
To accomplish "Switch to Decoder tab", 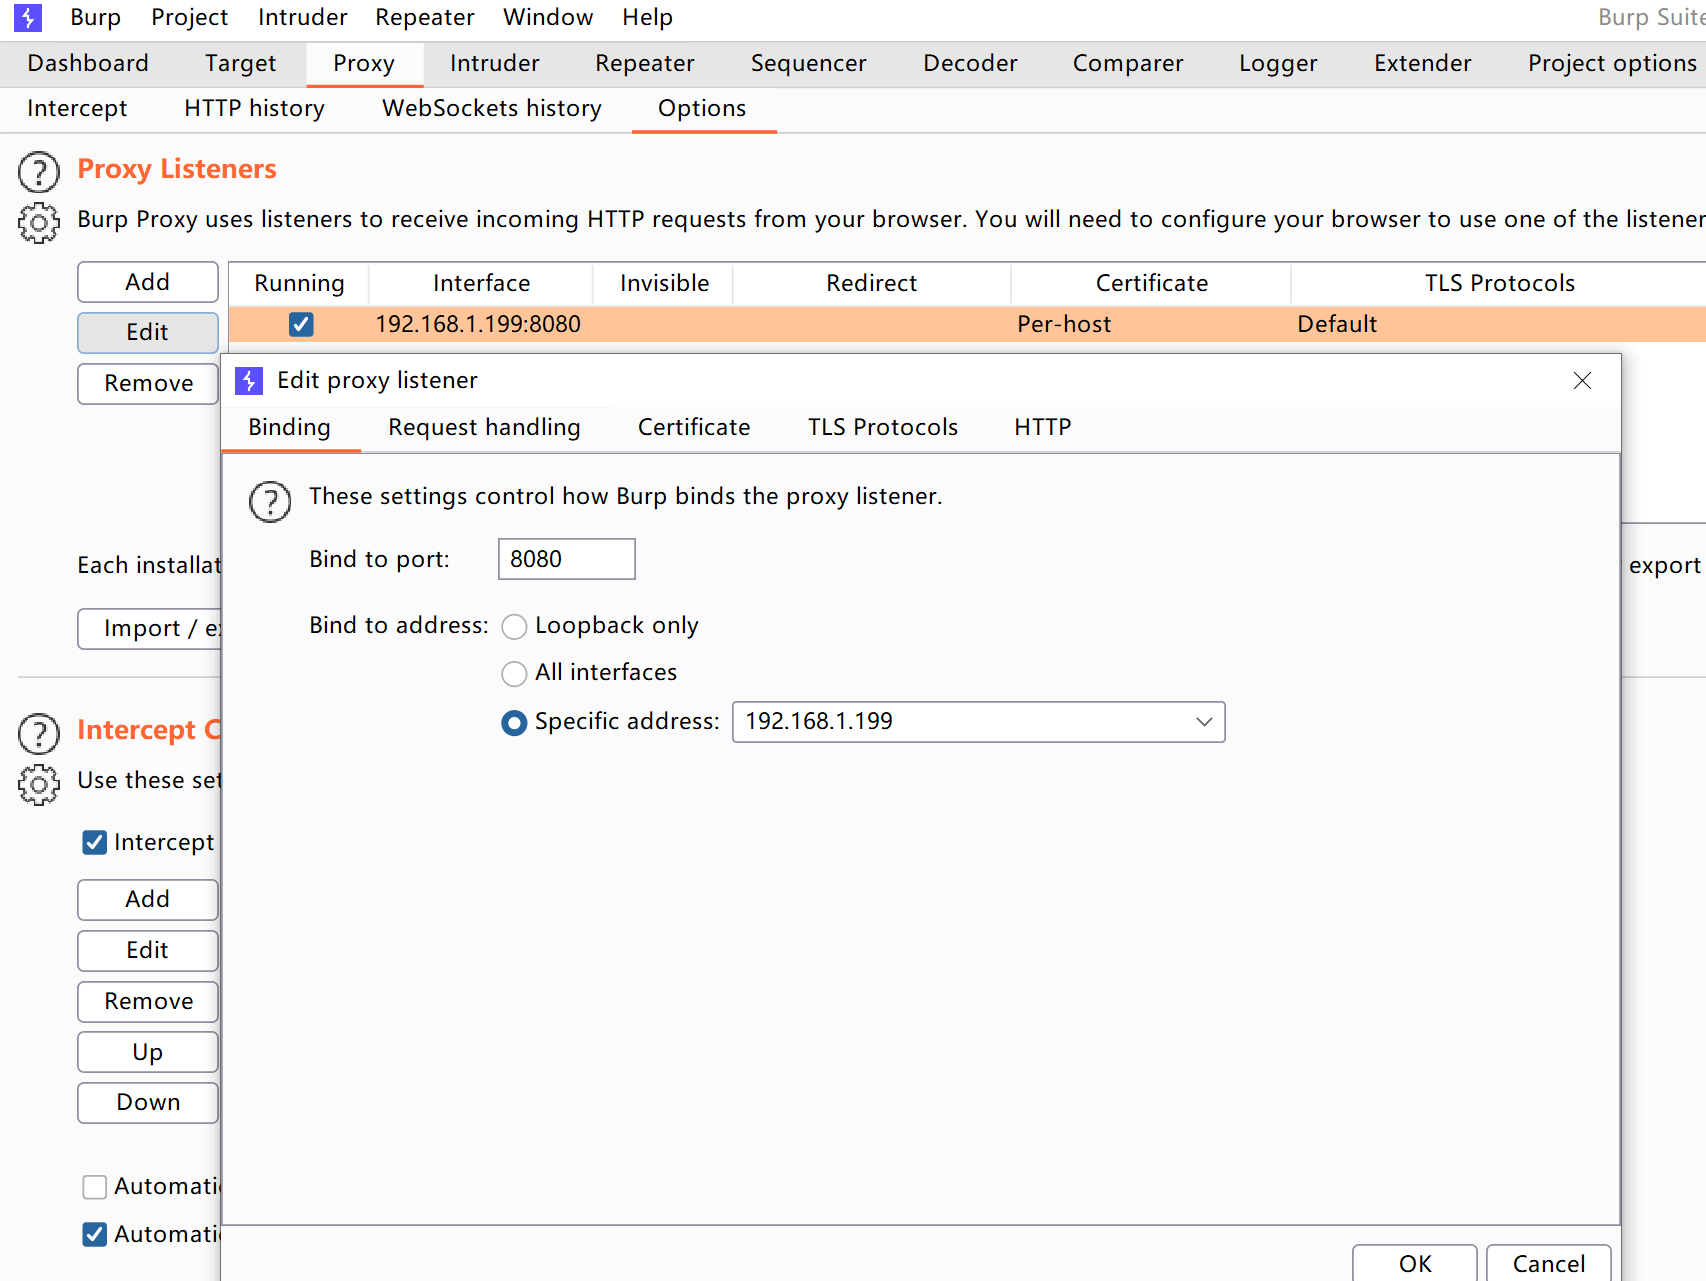I will [970, 63].
